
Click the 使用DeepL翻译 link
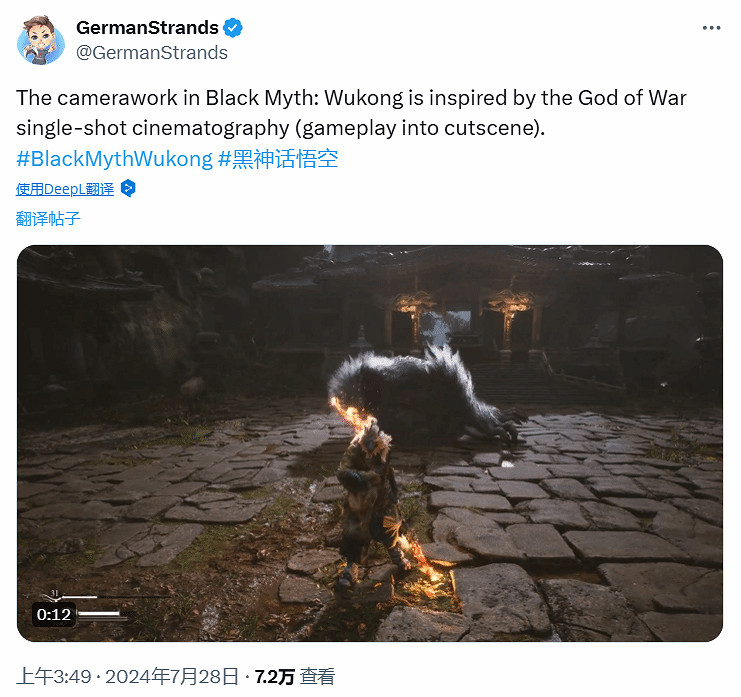[x=65, y=189]
